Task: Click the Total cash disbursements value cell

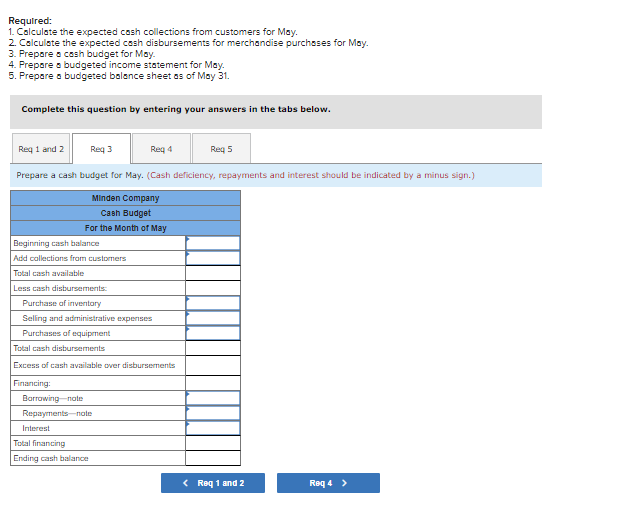Action: (x=213, y=348)
